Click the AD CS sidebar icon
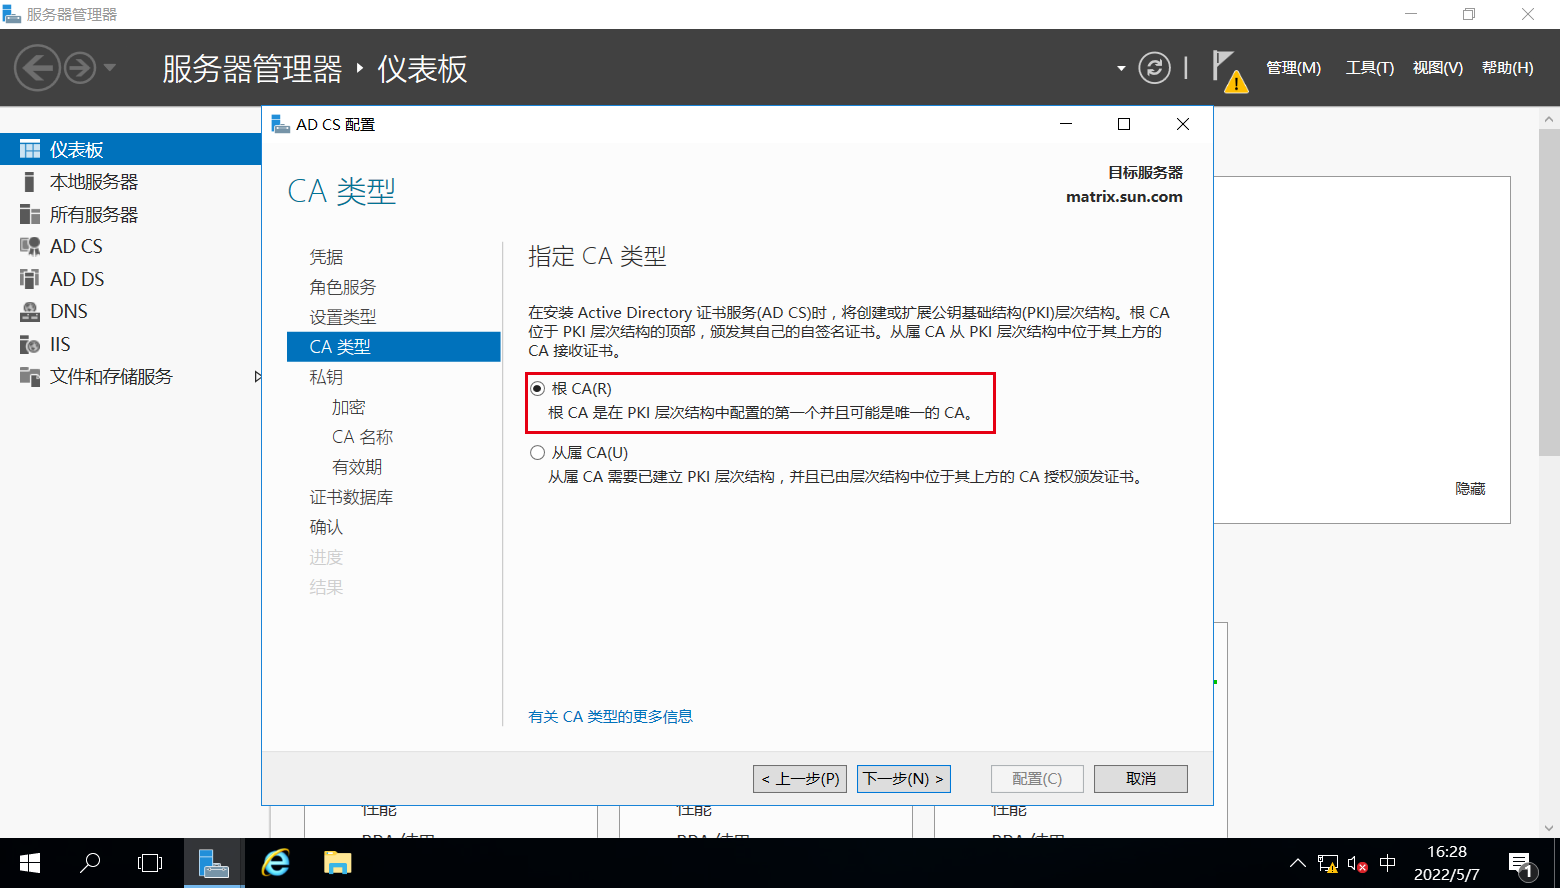The width and height of the screenshot is (1560, 888). pos(30,247)
